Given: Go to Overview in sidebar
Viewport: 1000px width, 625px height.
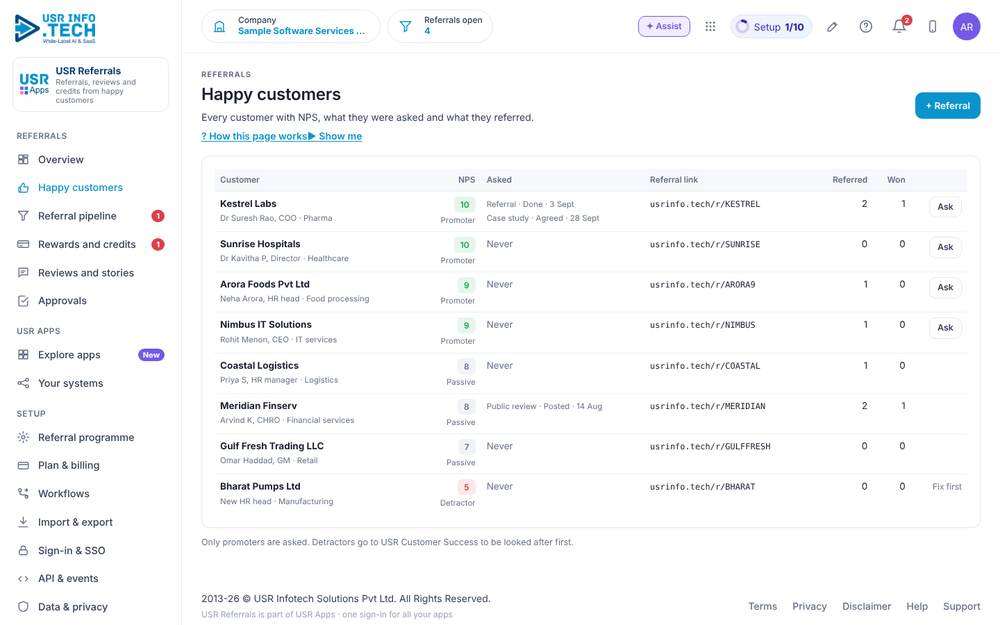Looking at the screenshot, I should pyautogui.click(x=91, y=159).
